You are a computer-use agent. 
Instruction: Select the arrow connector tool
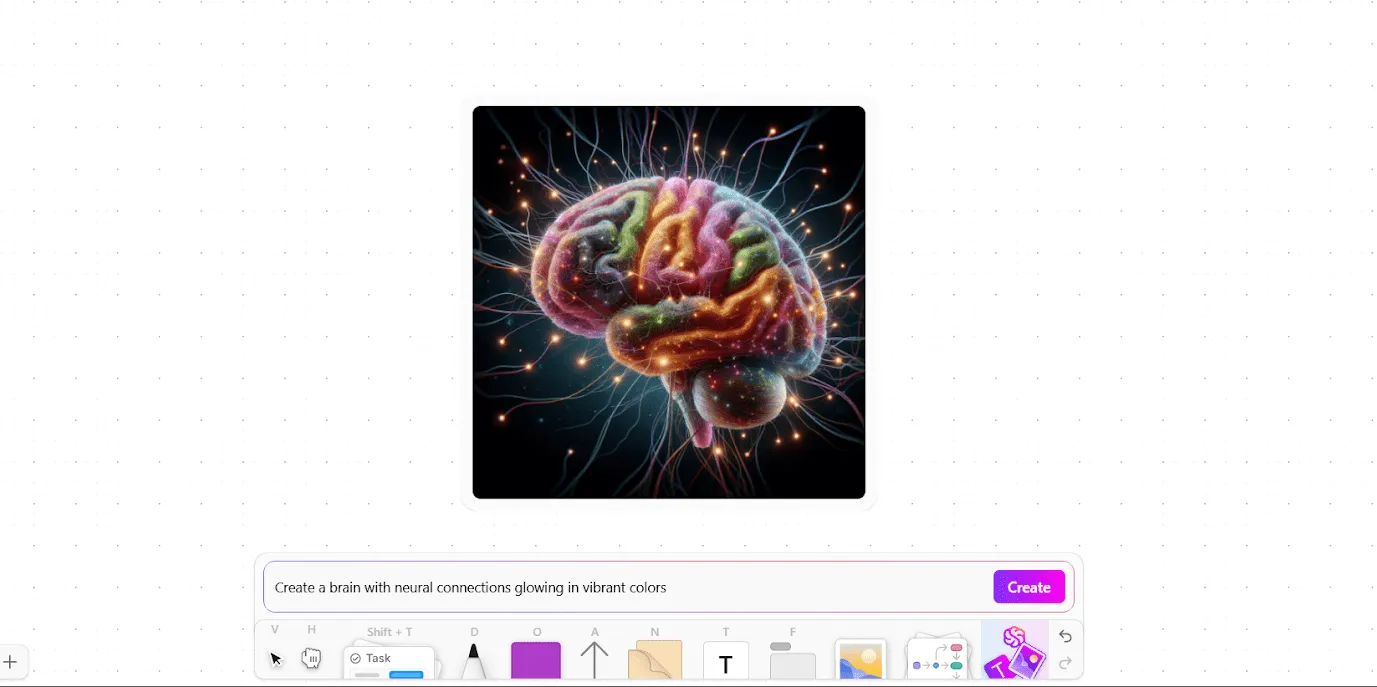click(594, 660)
